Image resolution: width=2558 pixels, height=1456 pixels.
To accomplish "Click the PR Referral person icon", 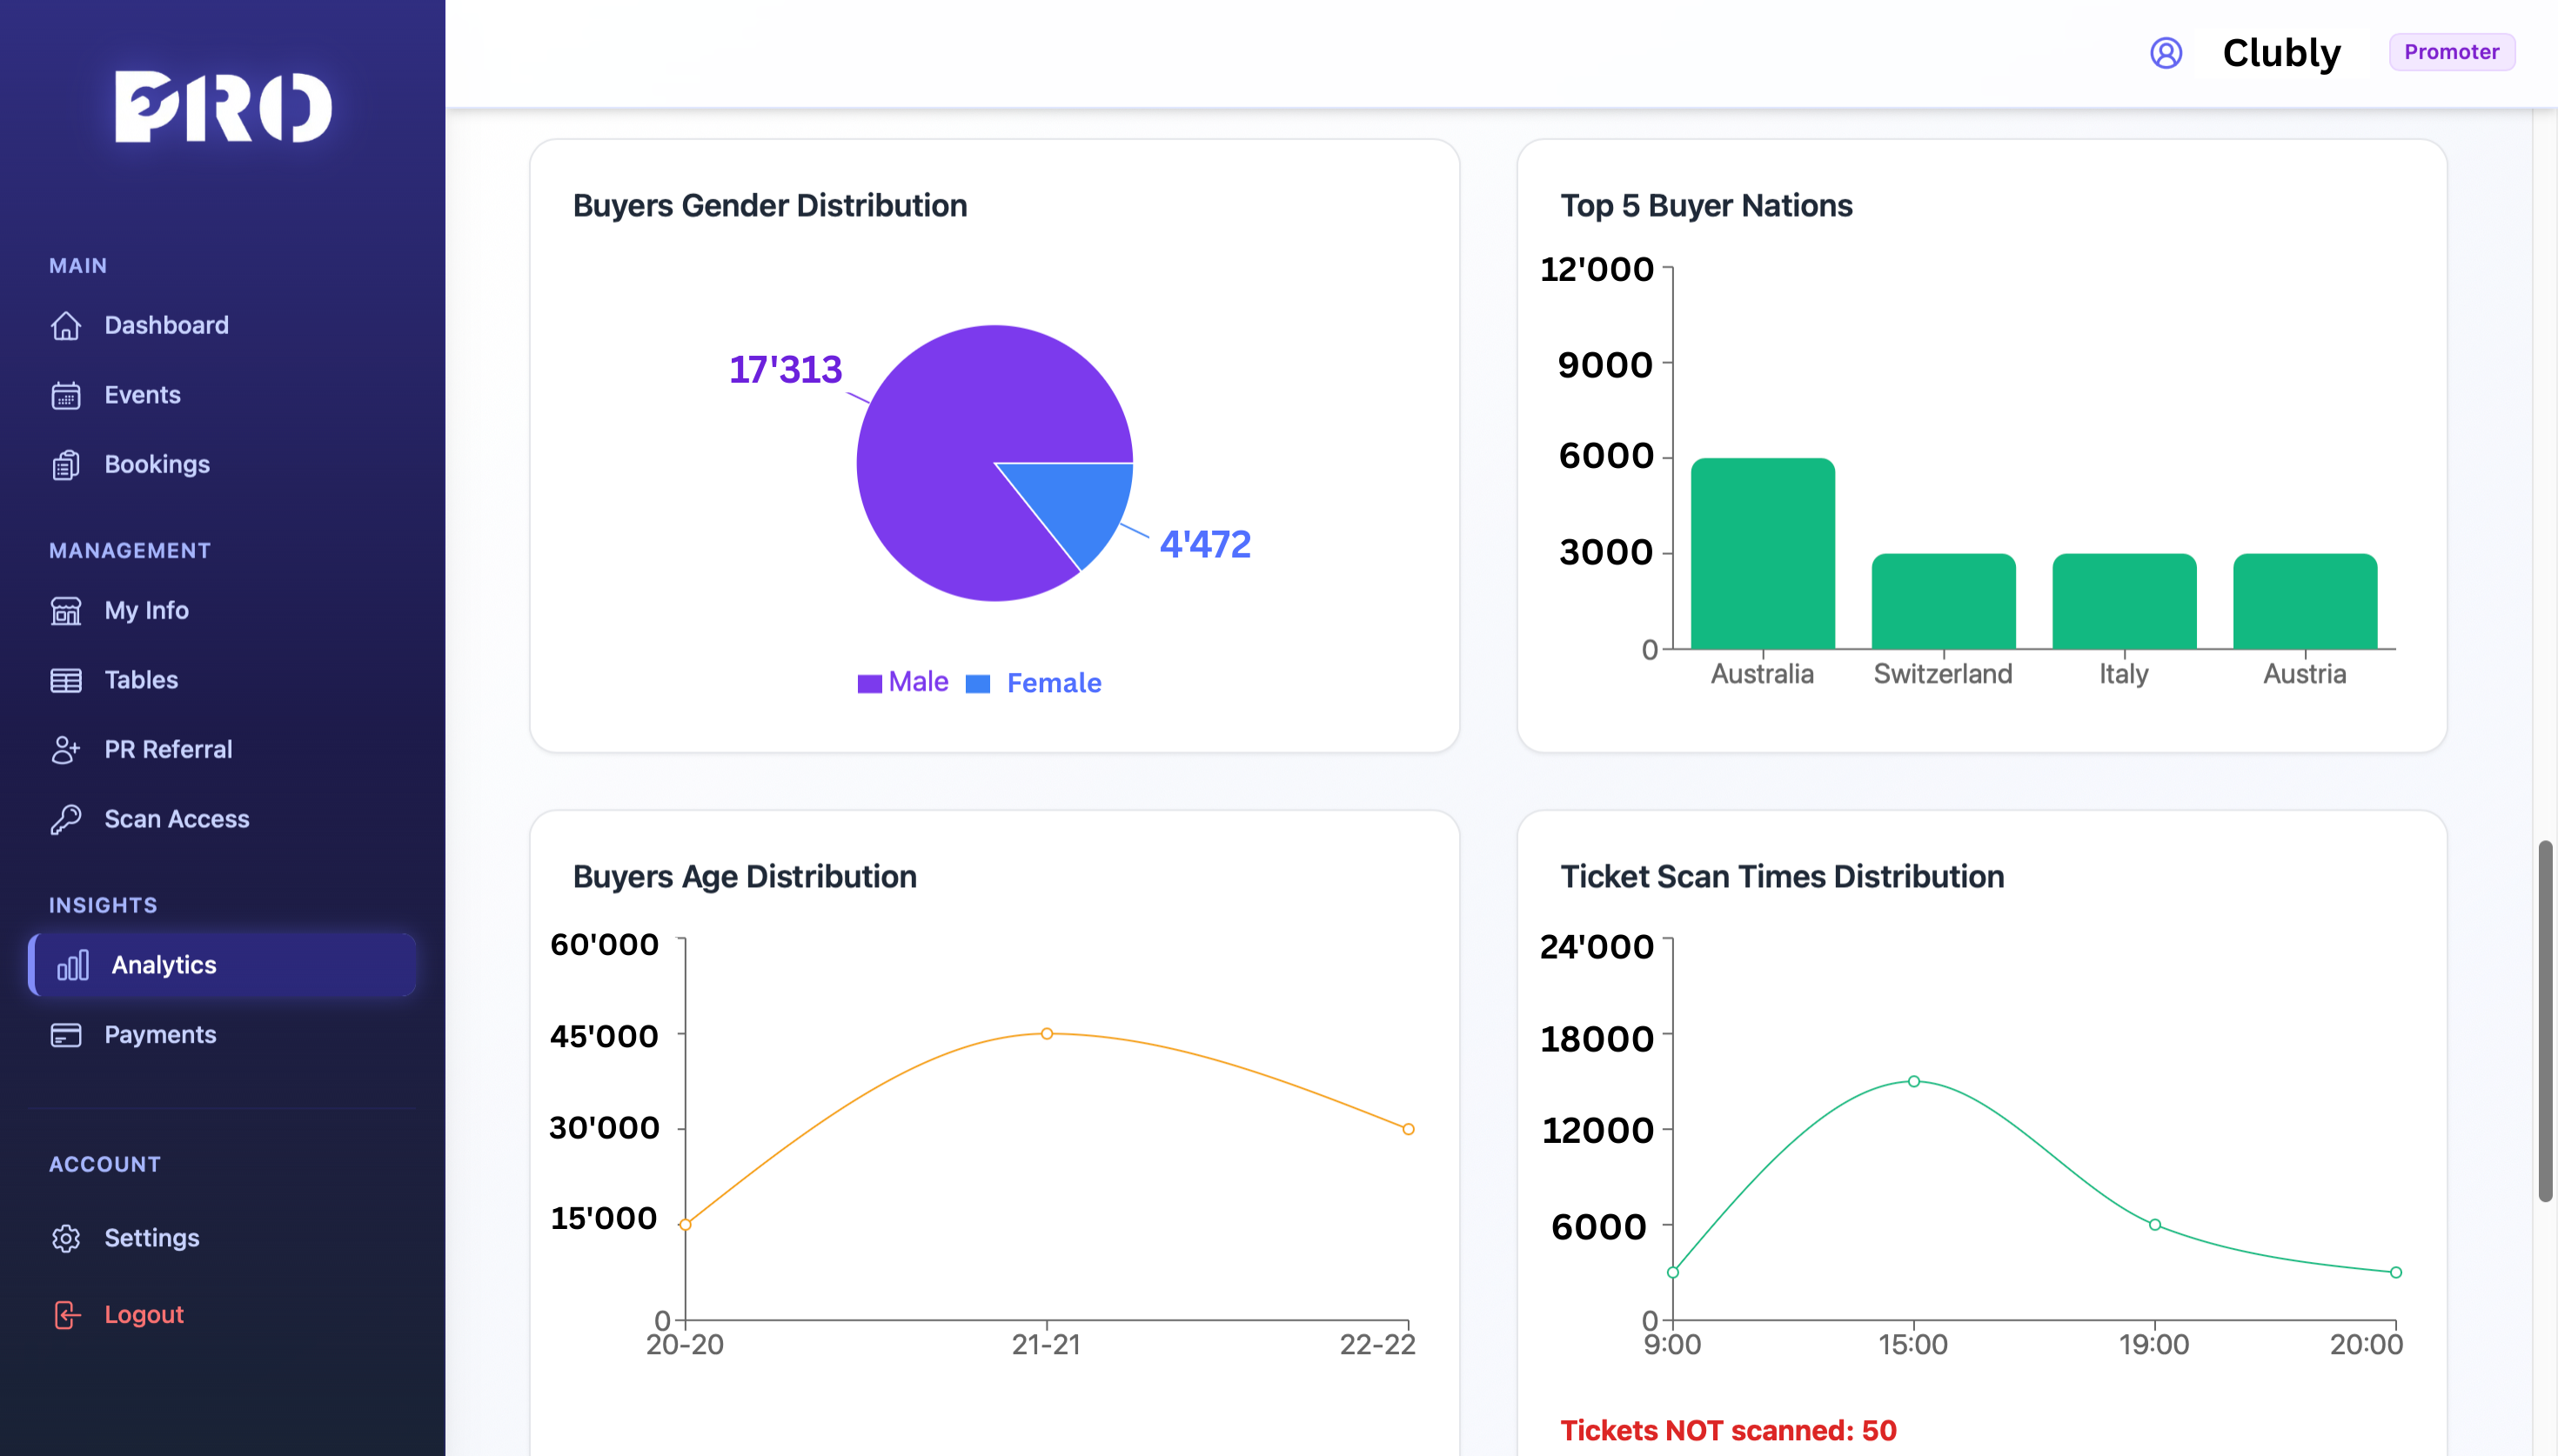I will 66,749.
